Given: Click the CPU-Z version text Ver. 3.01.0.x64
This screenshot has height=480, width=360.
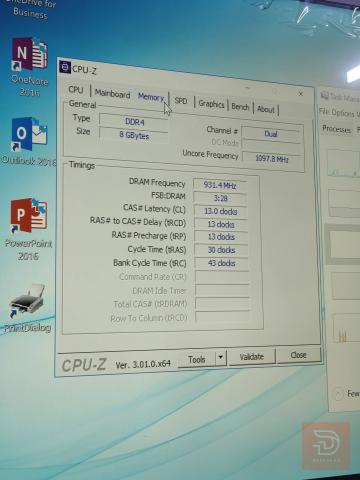Looking at the screenshot, I should (143, 364).
